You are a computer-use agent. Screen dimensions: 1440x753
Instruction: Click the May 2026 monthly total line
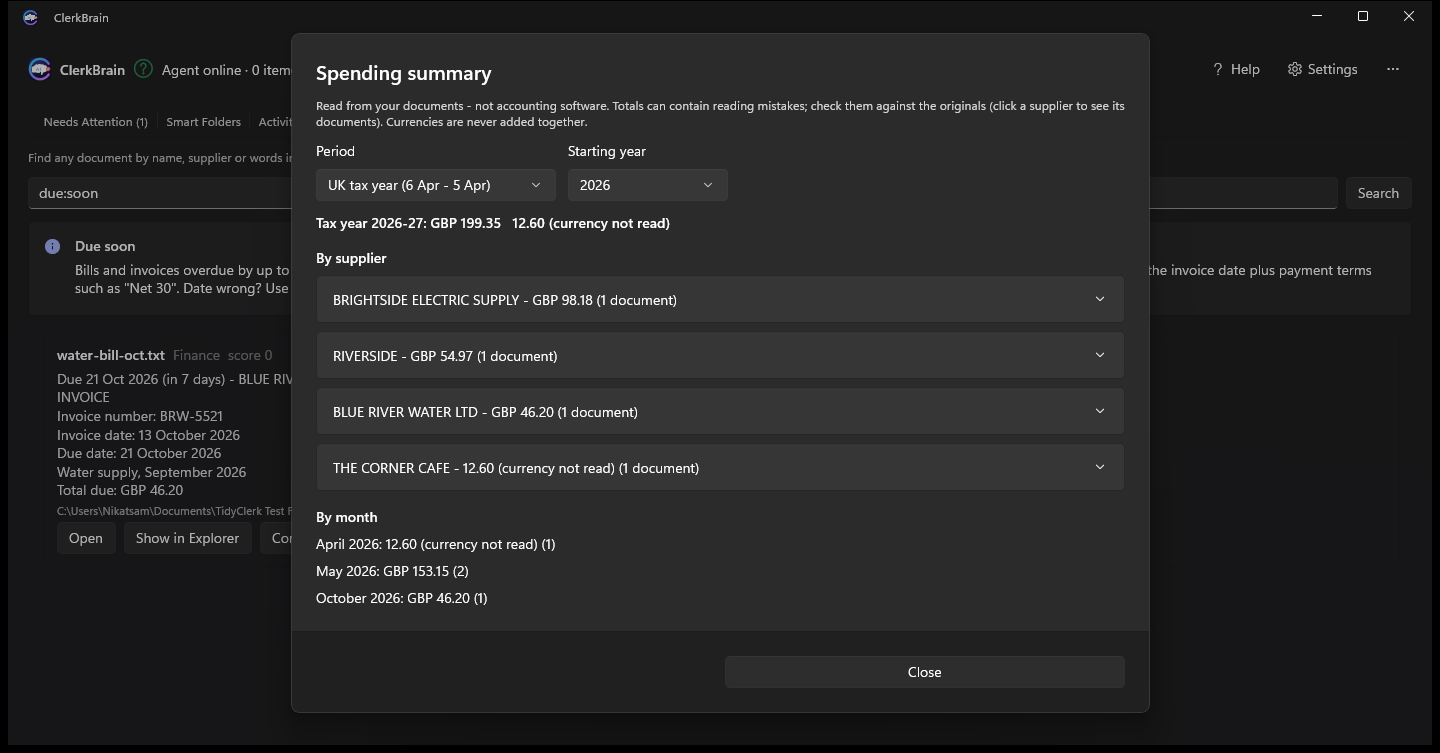(392, 571)
